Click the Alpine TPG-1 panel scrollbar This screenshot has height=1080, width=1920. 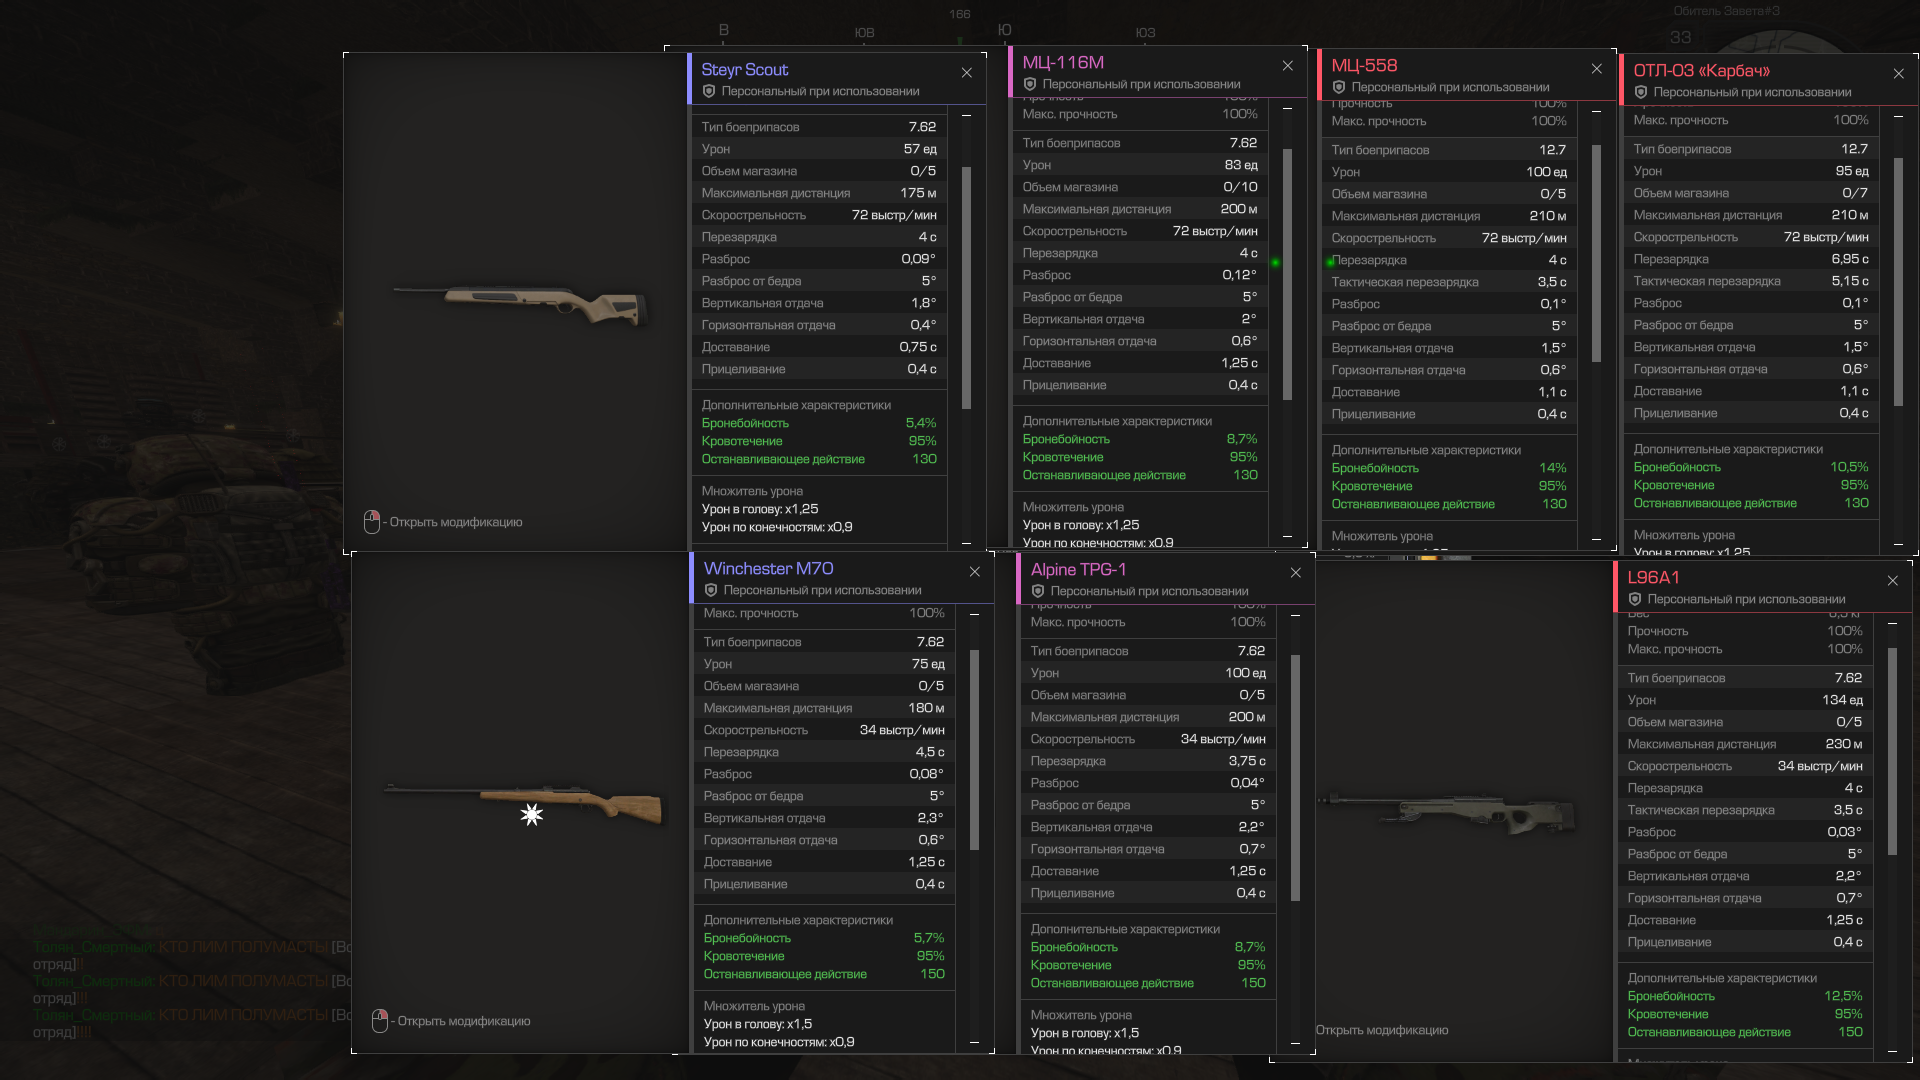(x=1295, y=778)
